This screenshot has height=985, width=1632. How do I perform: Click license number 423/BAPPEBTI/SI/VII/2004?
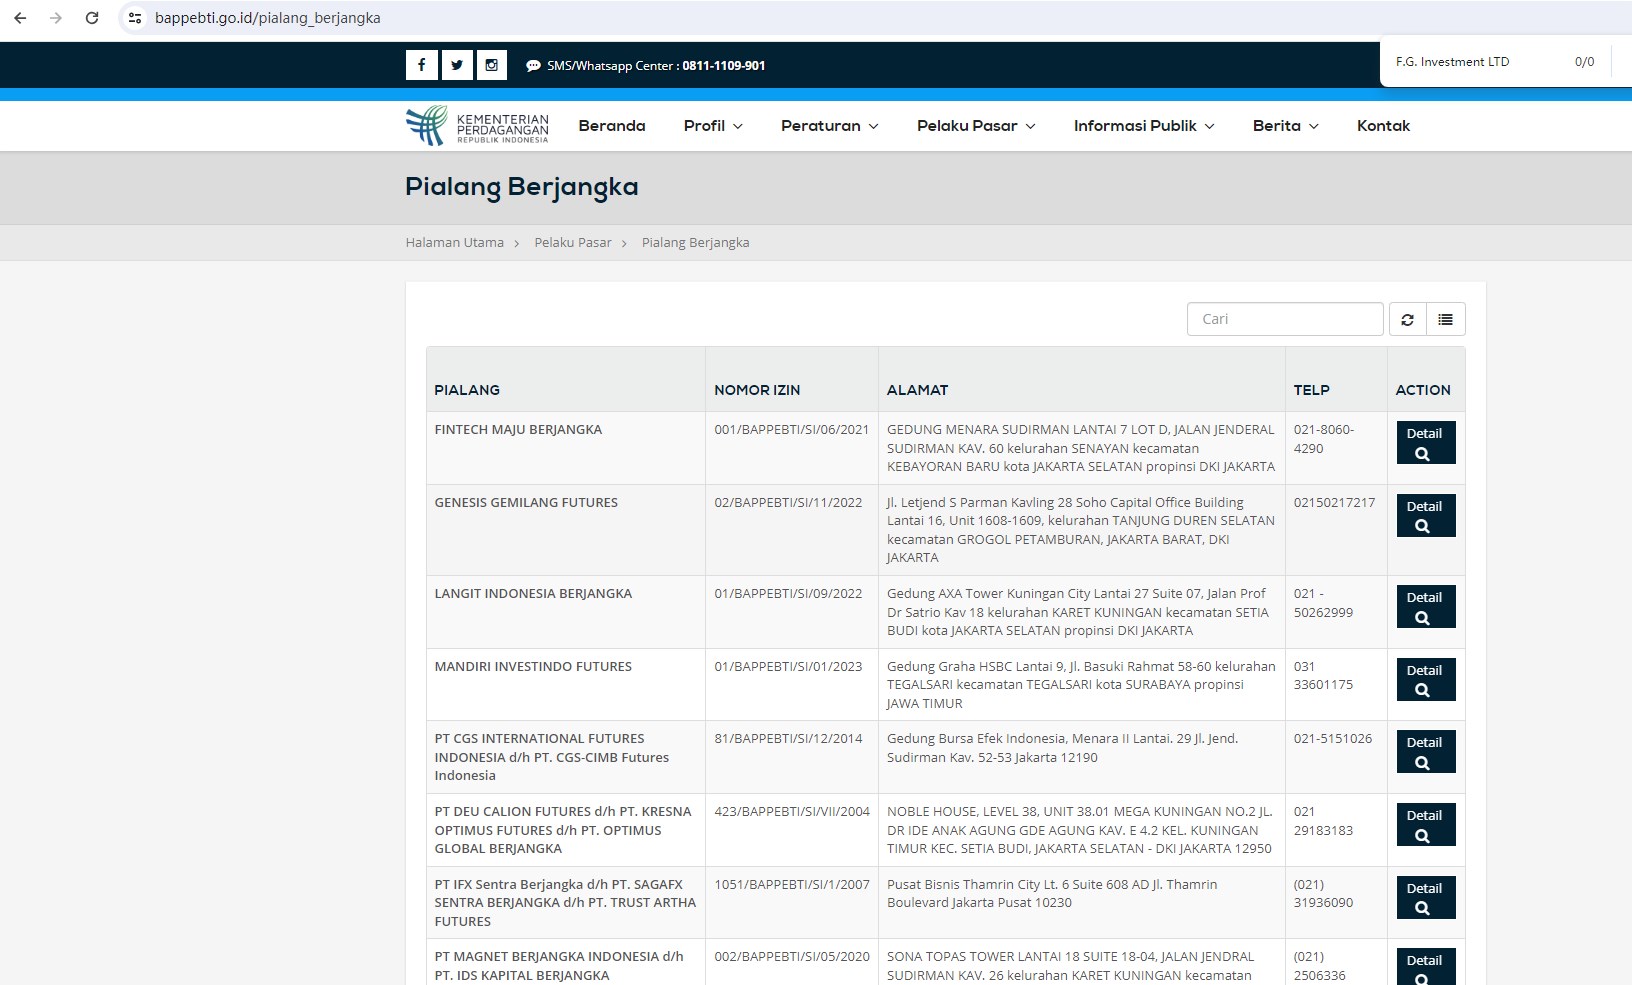[792, 812]
